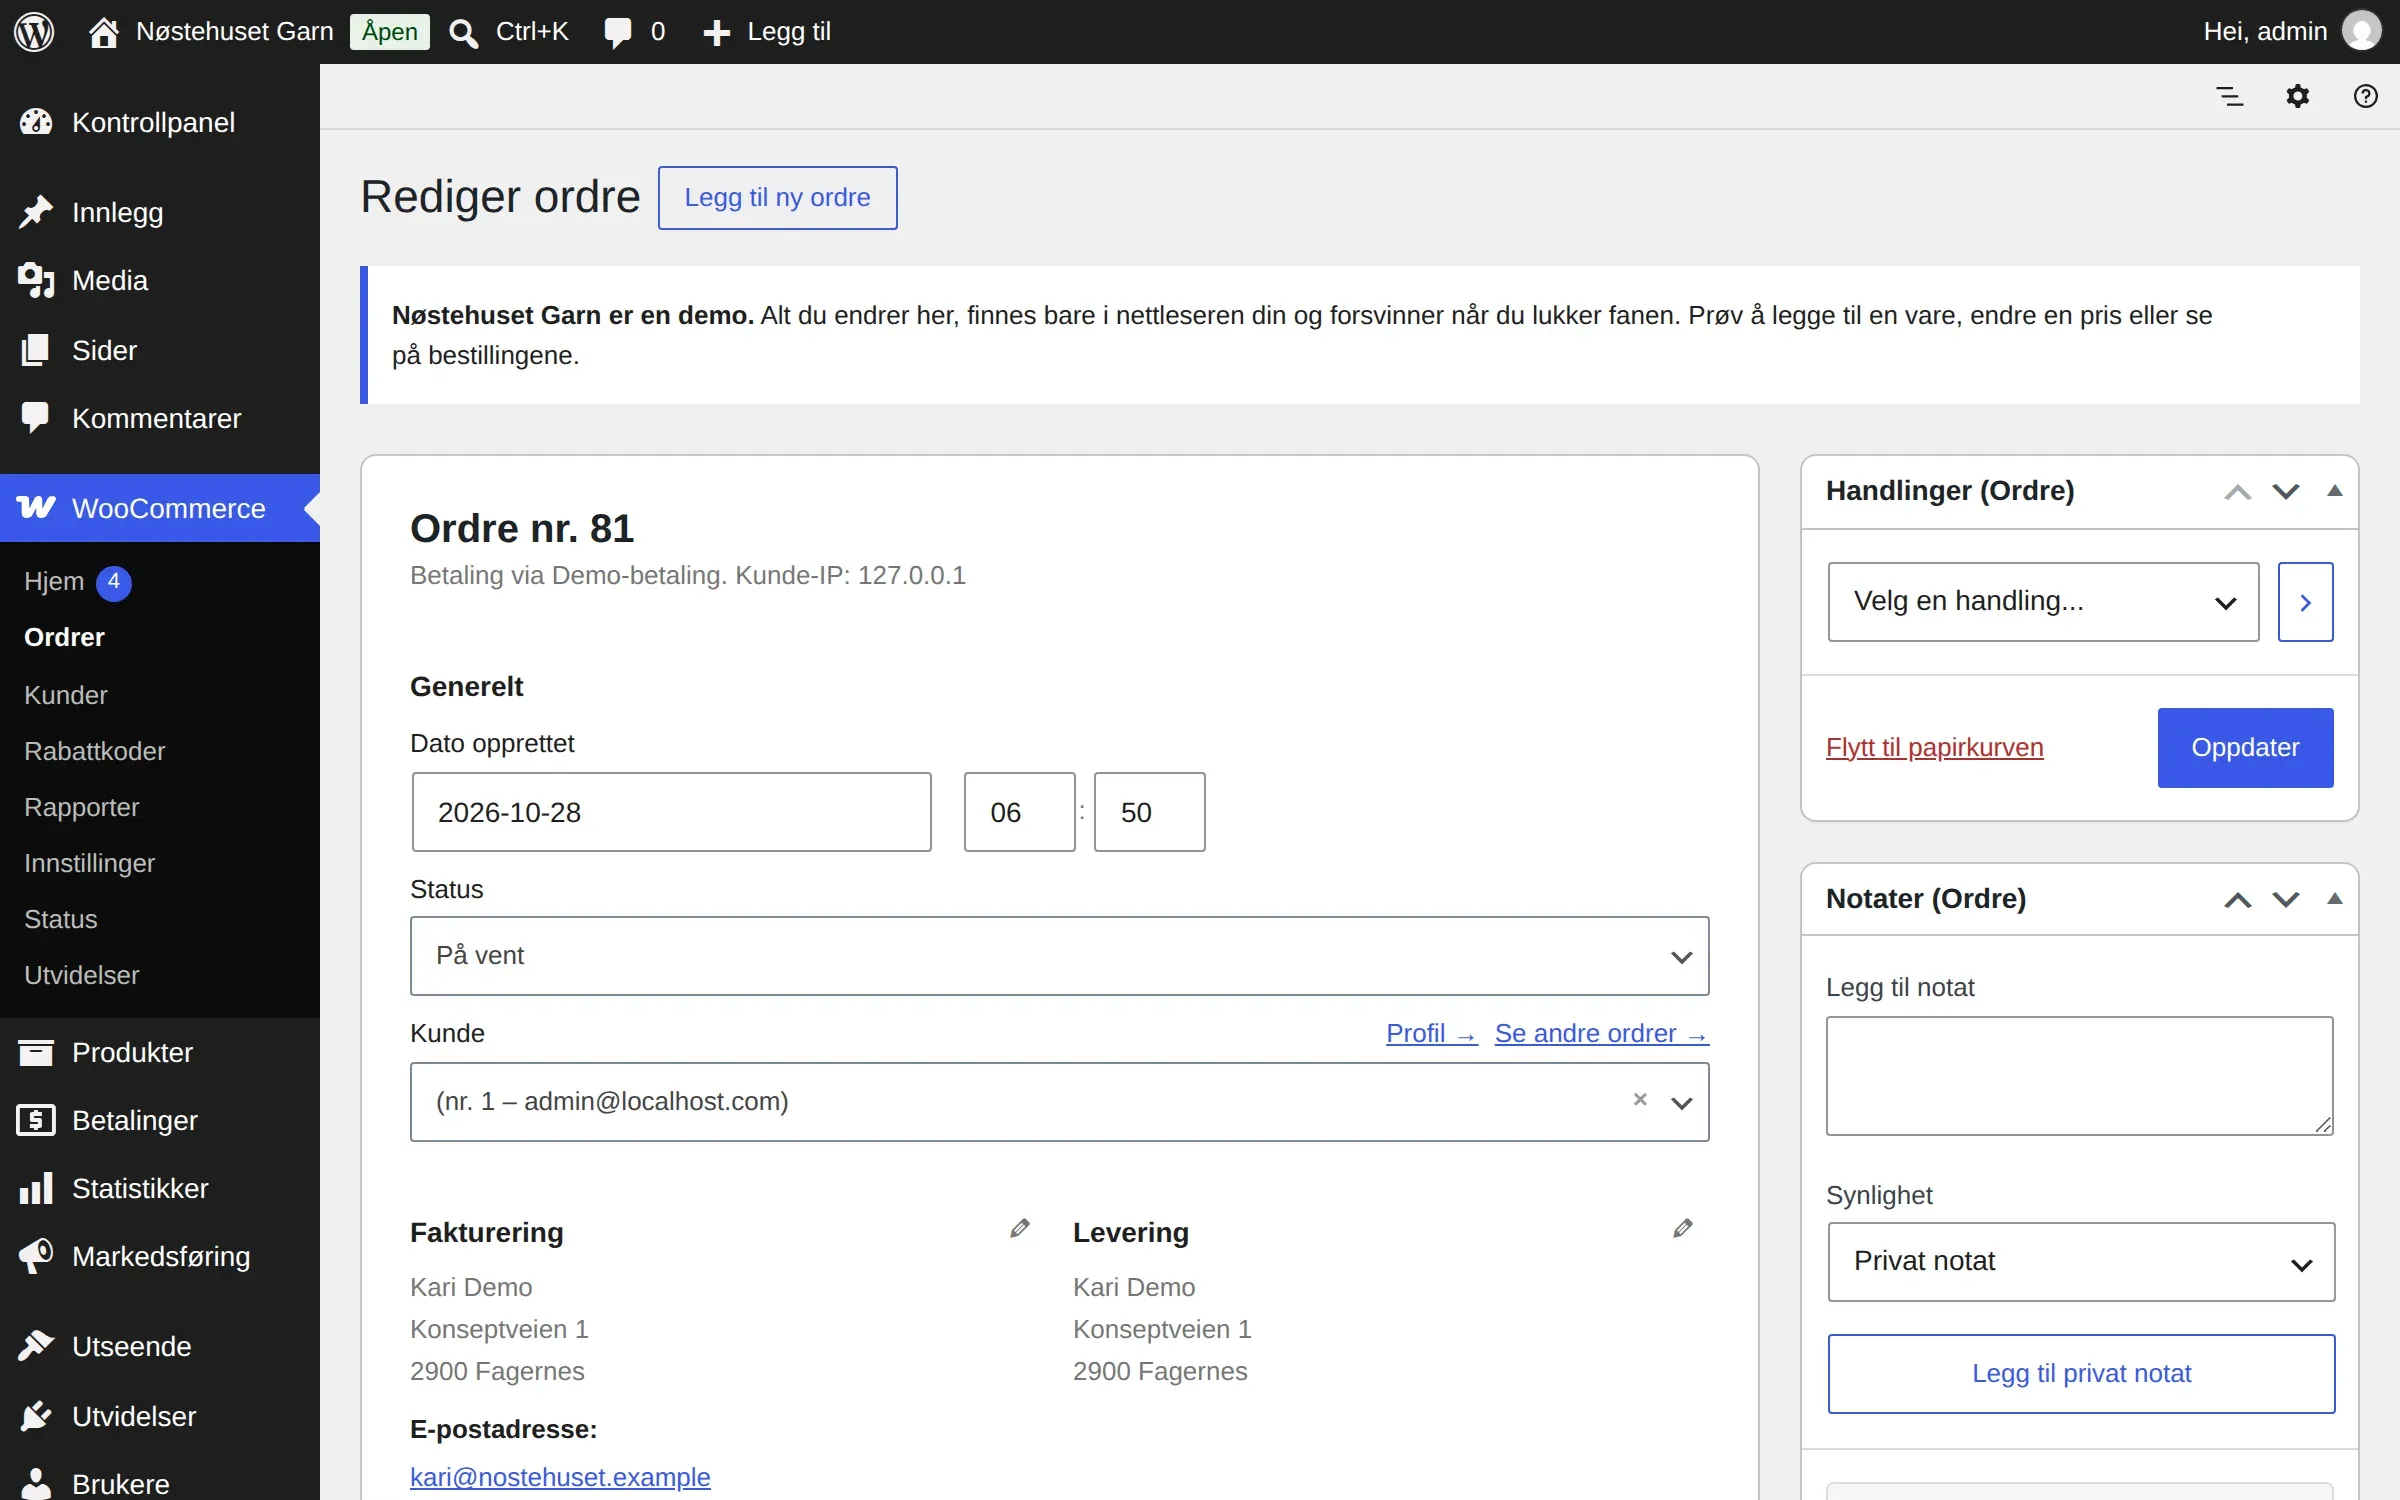The height and width of the screenshot is (1500, 2400).
Task: Open the settings gear in header
Action: 2298,97
